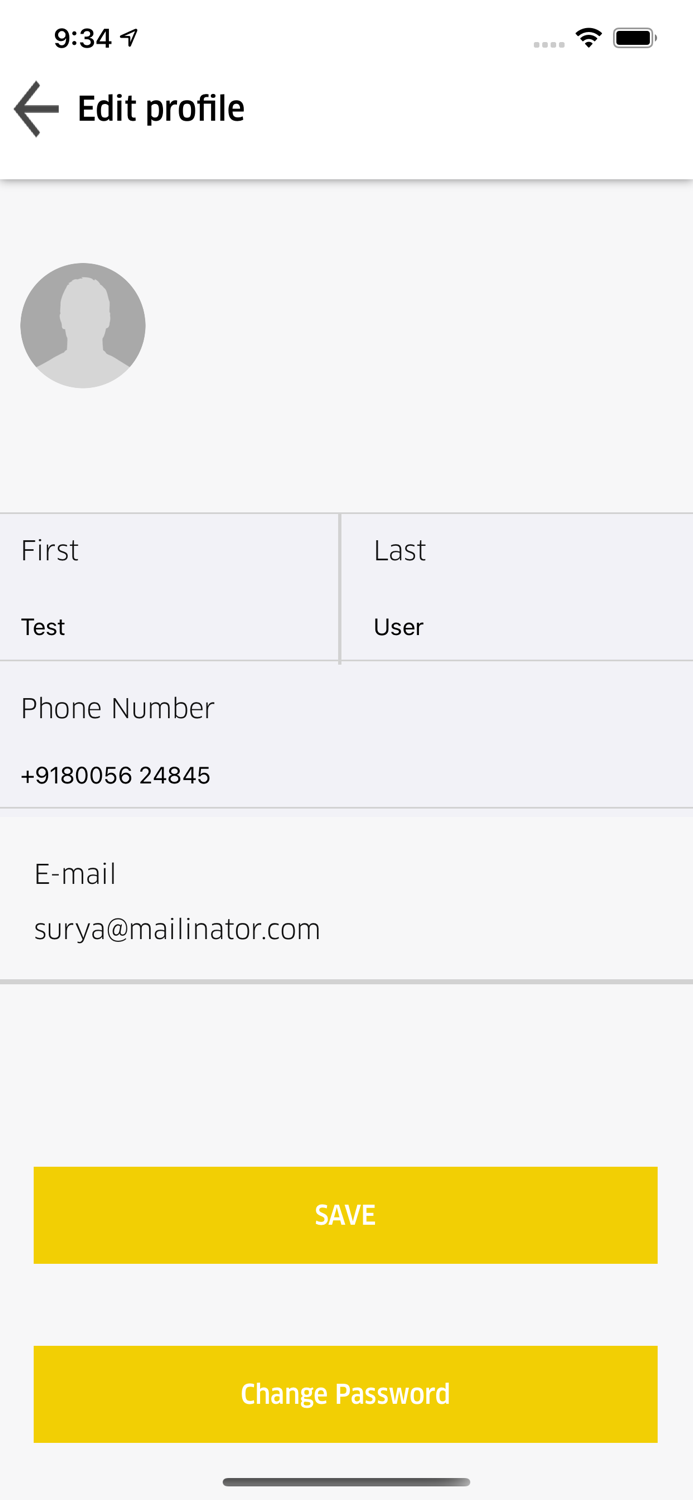Click the location arrow in status bar

(x=129, y=38)
